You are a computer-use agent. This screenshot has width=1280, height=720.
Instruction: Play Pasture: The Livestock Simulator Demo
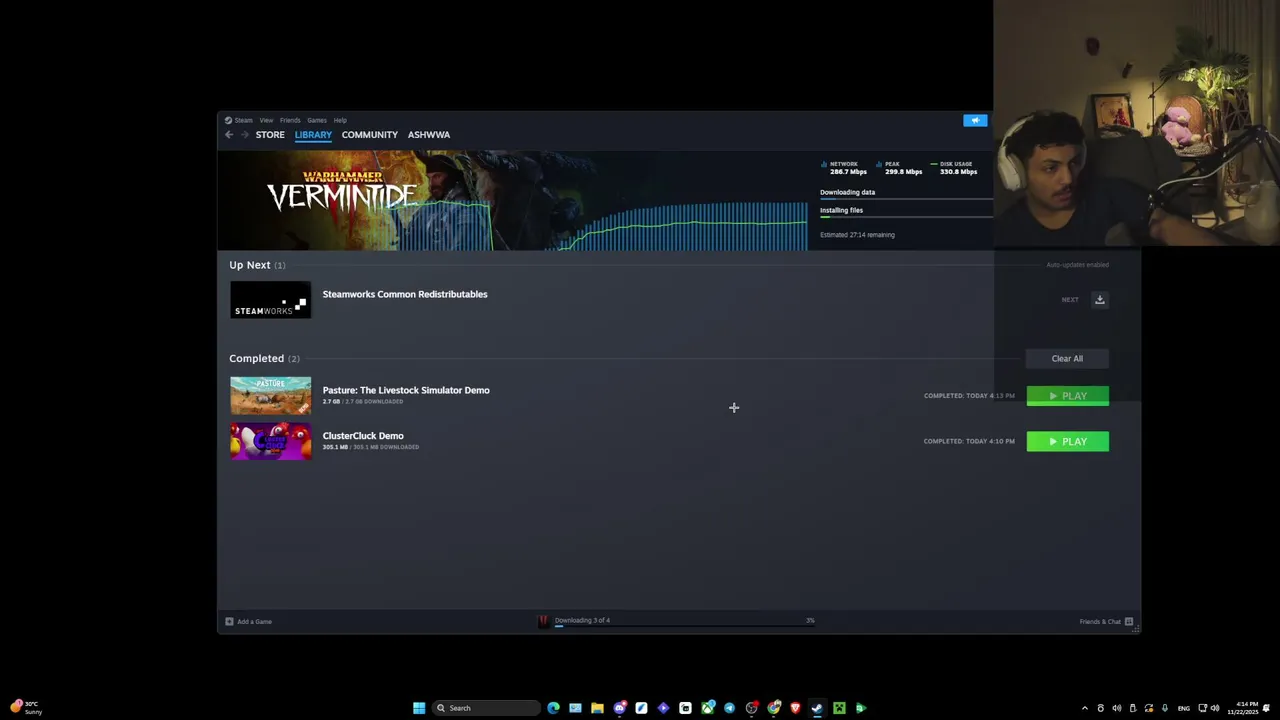pos(1067,396)
